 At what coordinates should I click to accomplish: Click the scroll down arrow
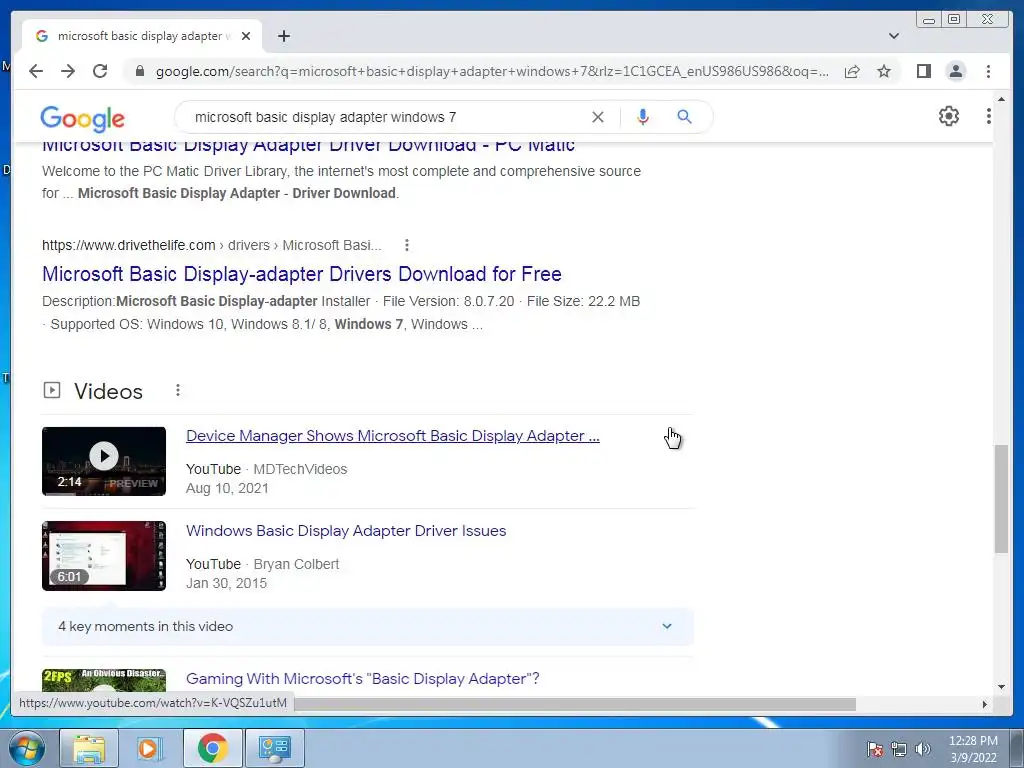1001,687
